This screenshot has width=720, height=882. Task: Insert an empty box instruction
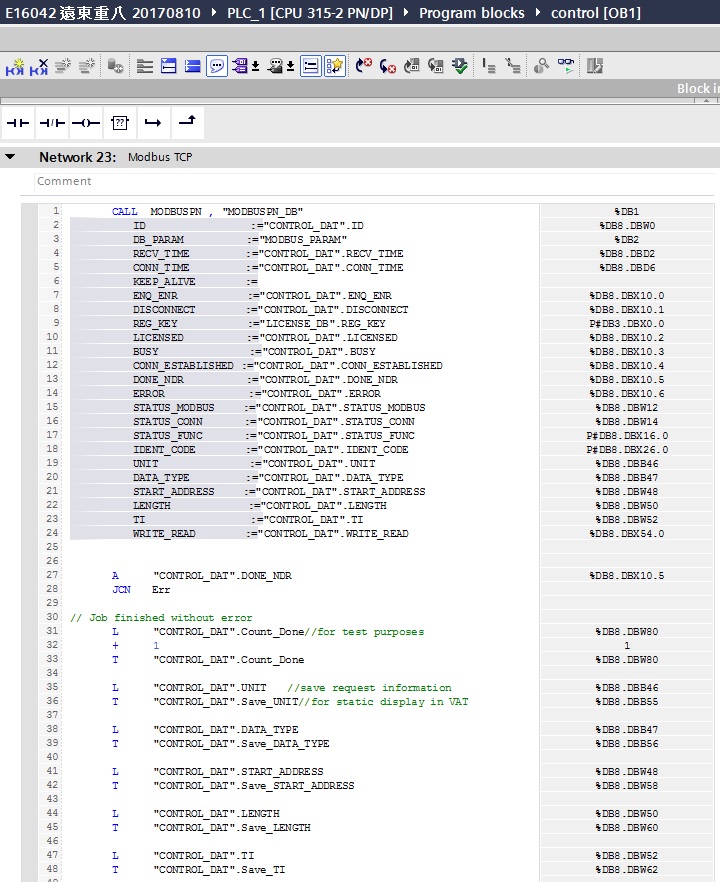click(x=120, y=122)
